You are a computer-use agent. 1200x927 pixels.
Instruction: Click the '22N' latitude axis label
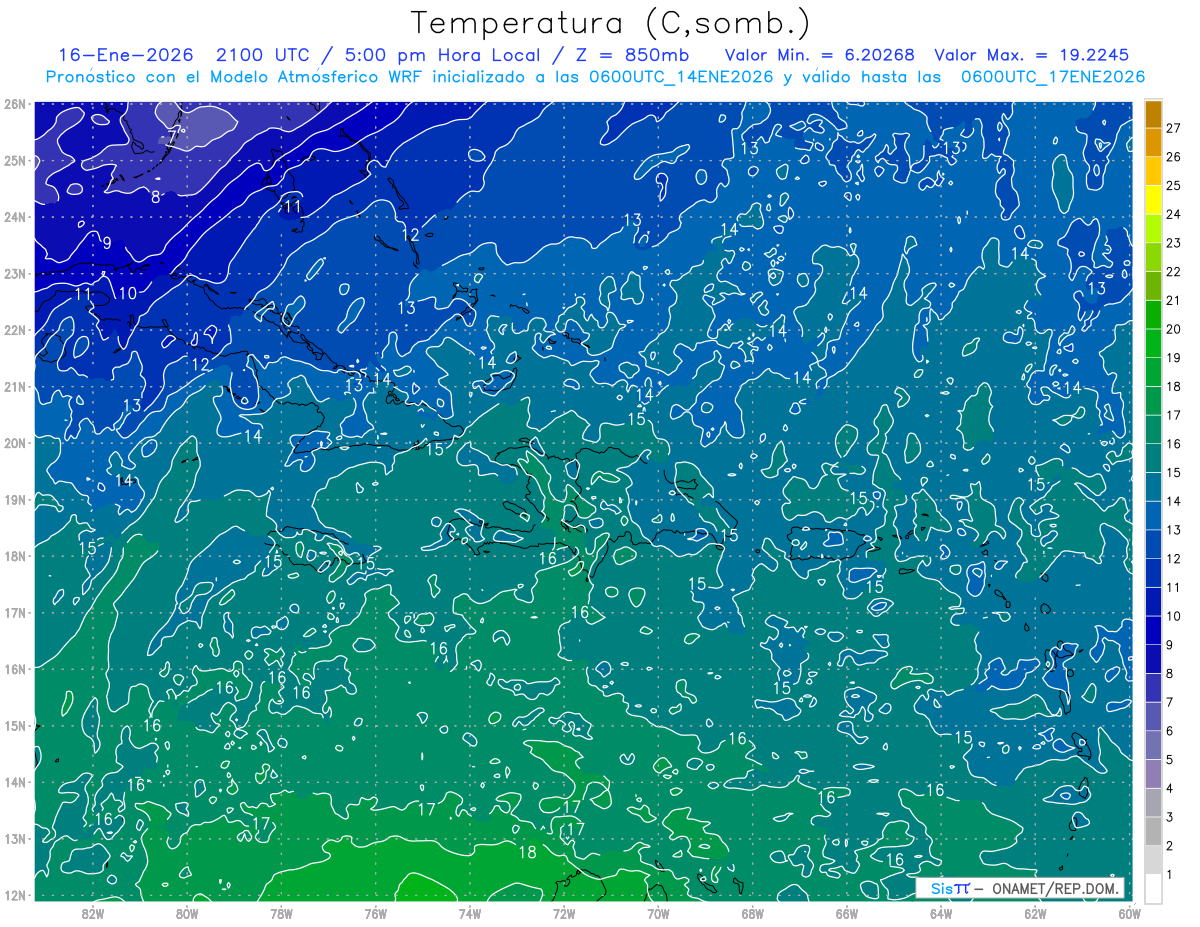(14, 330)
